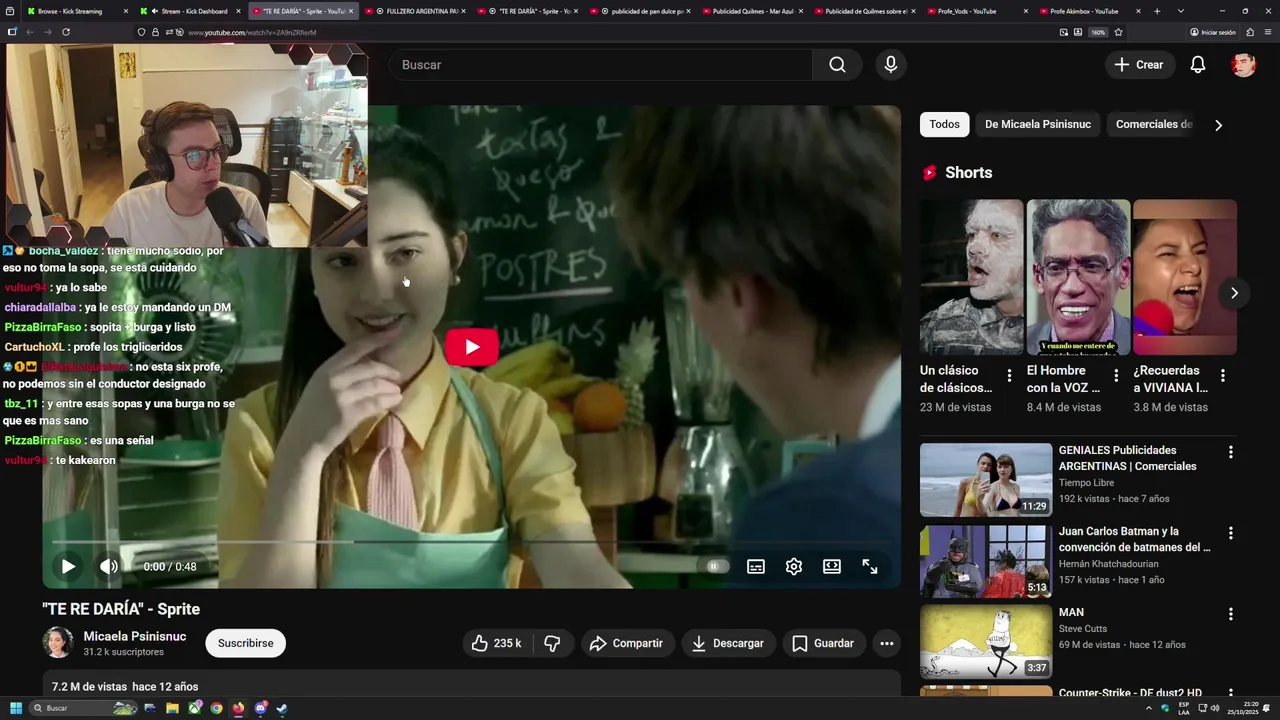The height and width of the screenshot is (720, 1280).
Task: Select the De Micaela Psinisnuc filter chip
Action: 1038,124
